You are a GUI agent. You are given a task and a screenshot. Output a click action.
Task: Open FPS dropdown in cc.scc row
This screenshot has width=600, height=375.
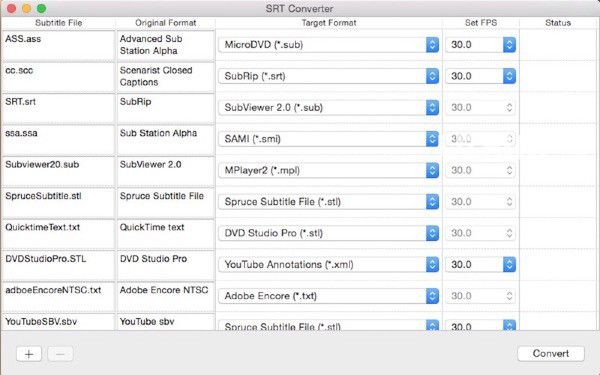pos(481,76)
